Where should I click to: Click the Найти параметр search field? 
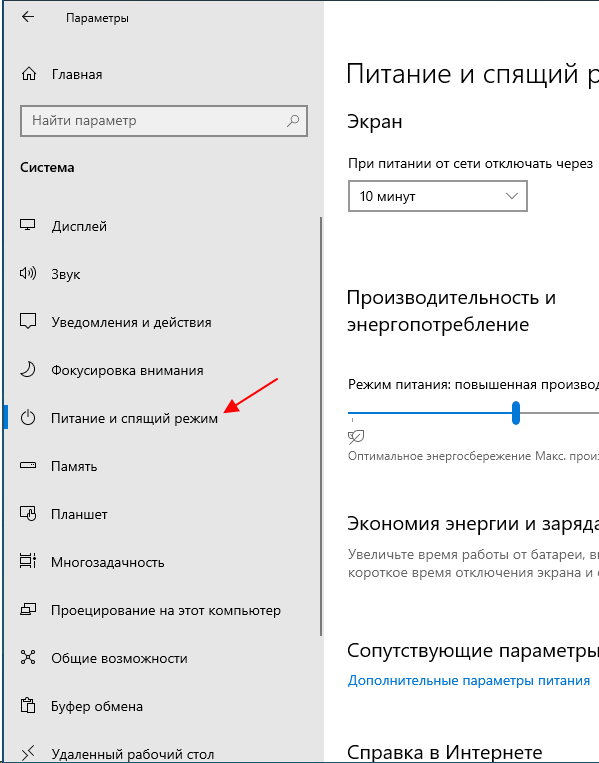(x=163, y=121)
